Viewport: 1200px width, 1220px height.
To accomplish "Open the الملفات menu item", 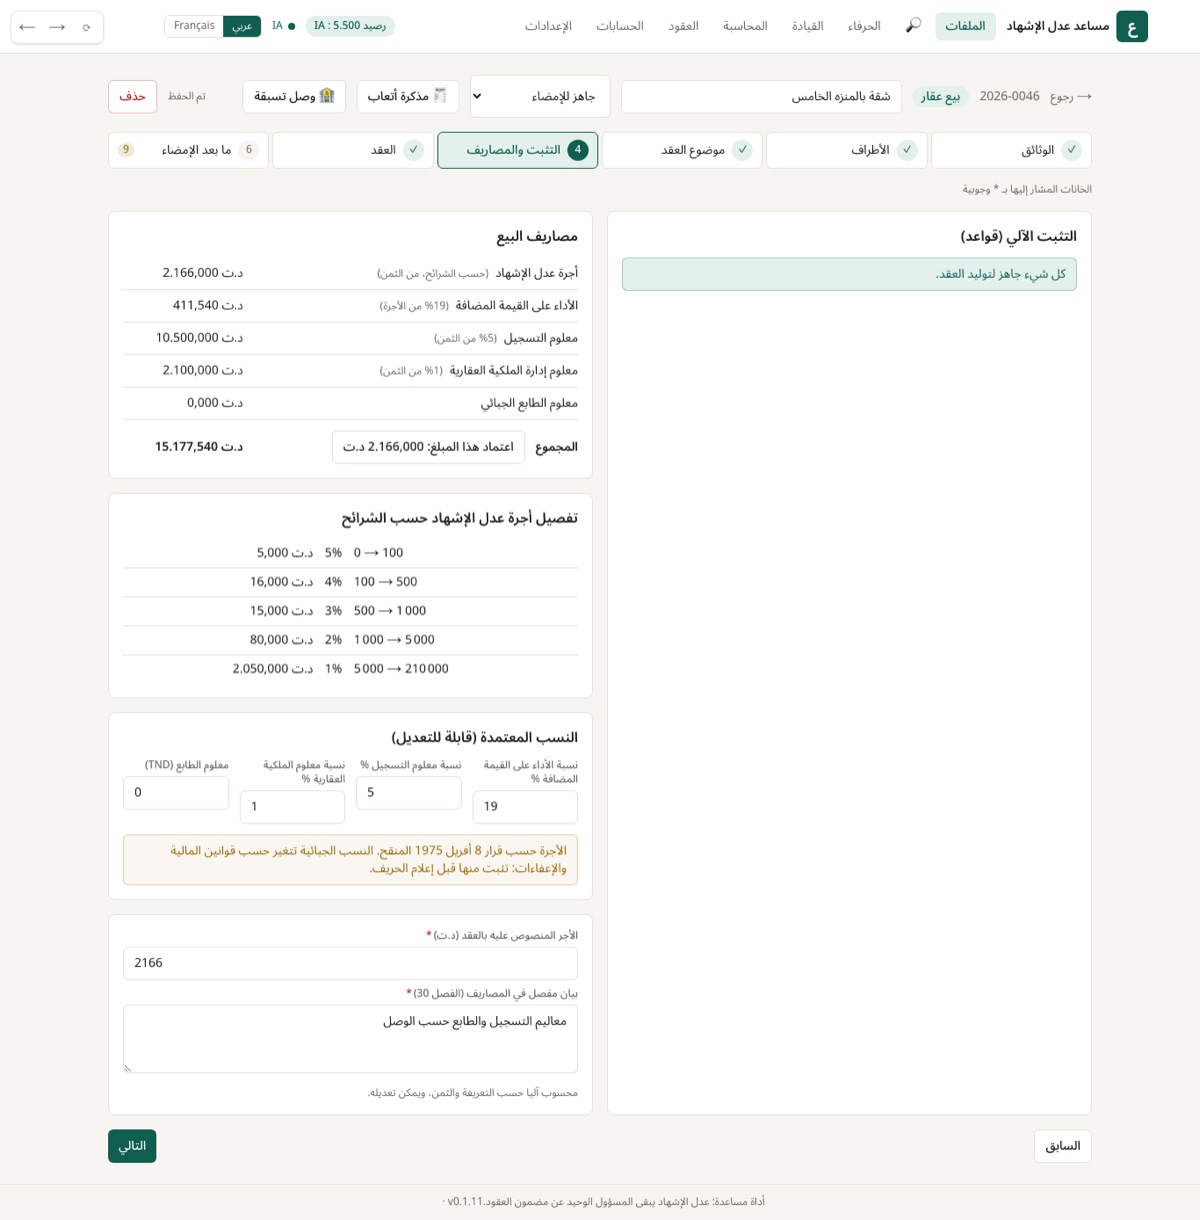I will 965,26.
